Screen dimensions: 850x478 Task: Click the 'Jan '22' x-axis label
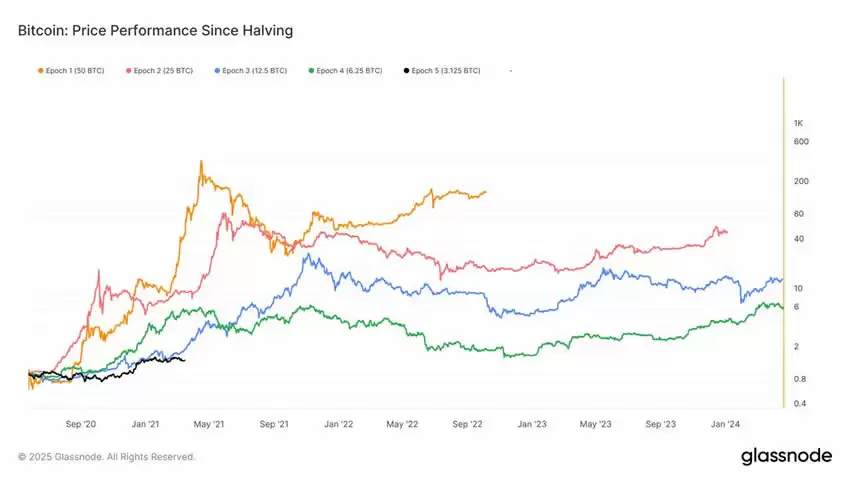(x=339, y=424)
